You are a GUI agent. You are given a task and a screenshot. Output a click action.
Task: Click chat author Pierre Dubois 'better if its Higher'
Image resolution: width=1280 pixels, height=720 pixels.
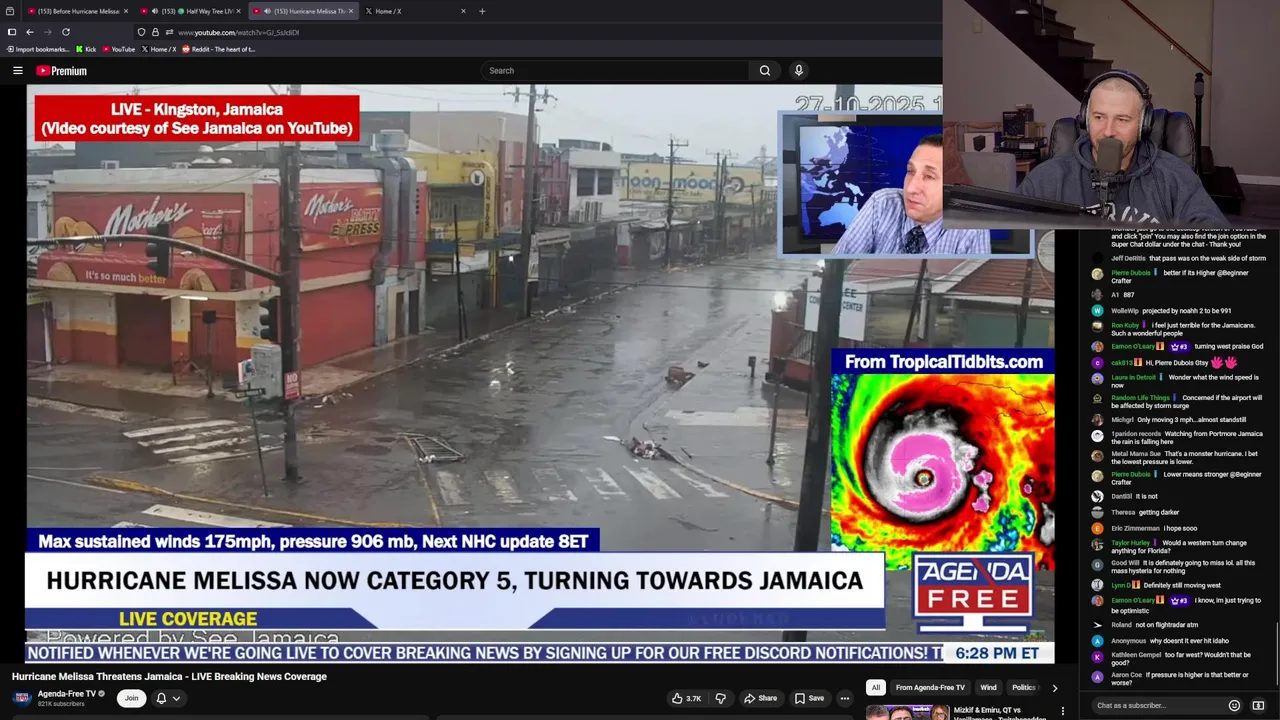pyautogui.click(x=1130, y=273)
